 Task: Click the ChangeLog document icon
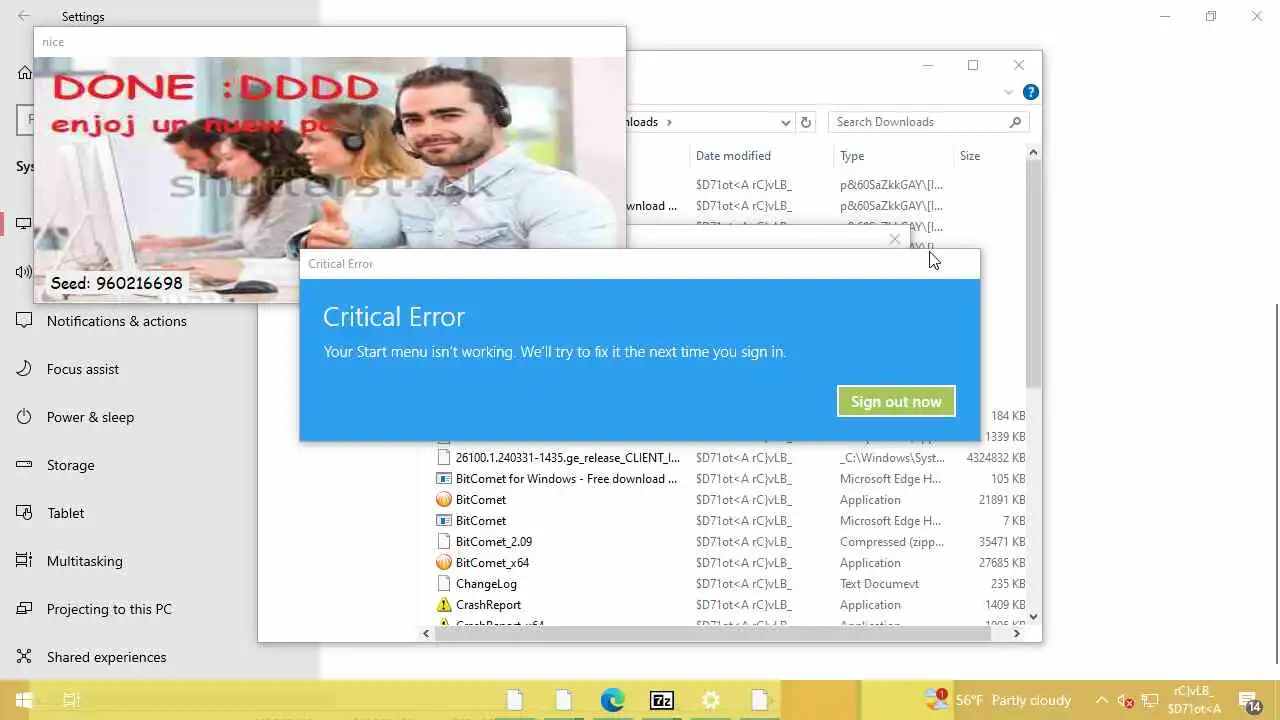[x=444, y=583]
